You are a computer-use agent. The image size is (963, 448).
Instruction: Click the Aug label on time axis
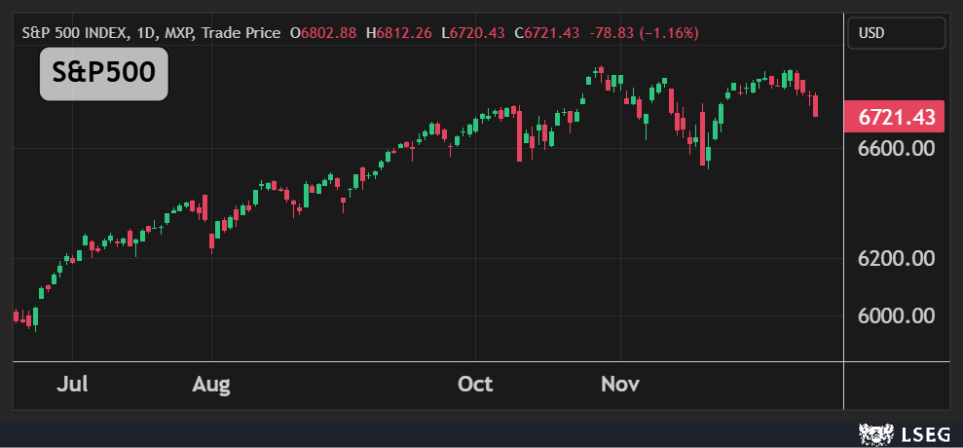[x=211, y=384]
